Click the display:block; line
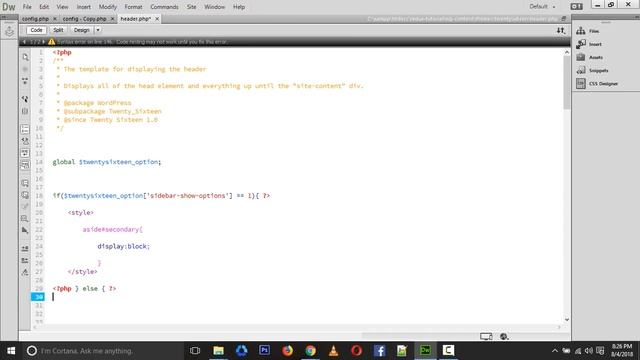The width and height of the screenshot is (640, 360). pos(124,247)
